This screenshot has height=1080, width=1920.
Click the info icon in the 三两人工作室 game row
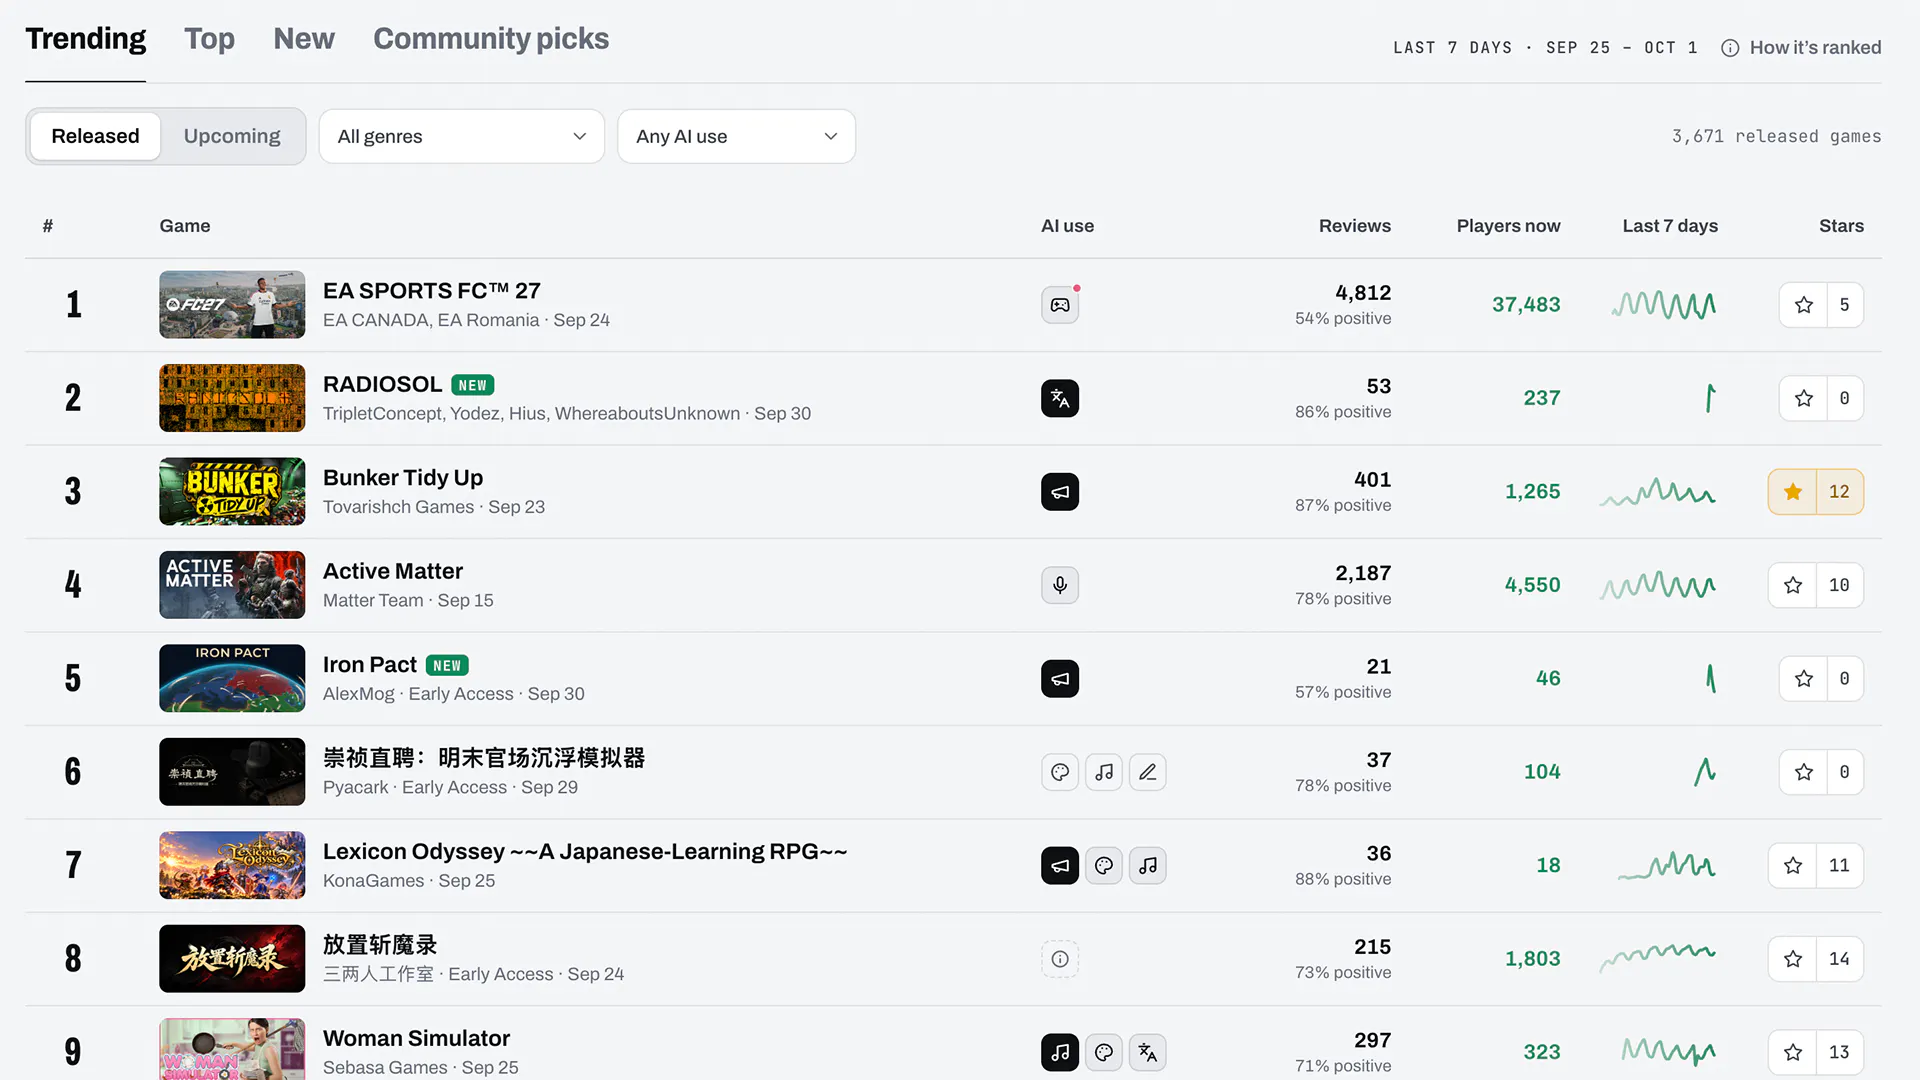coord(1060,959)
